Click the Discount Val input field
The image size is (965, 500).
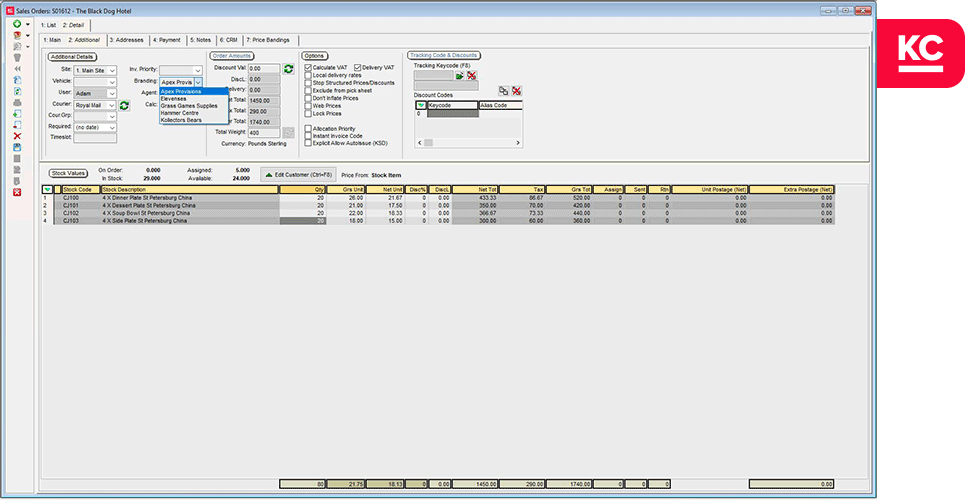click(x=265, y=69)
